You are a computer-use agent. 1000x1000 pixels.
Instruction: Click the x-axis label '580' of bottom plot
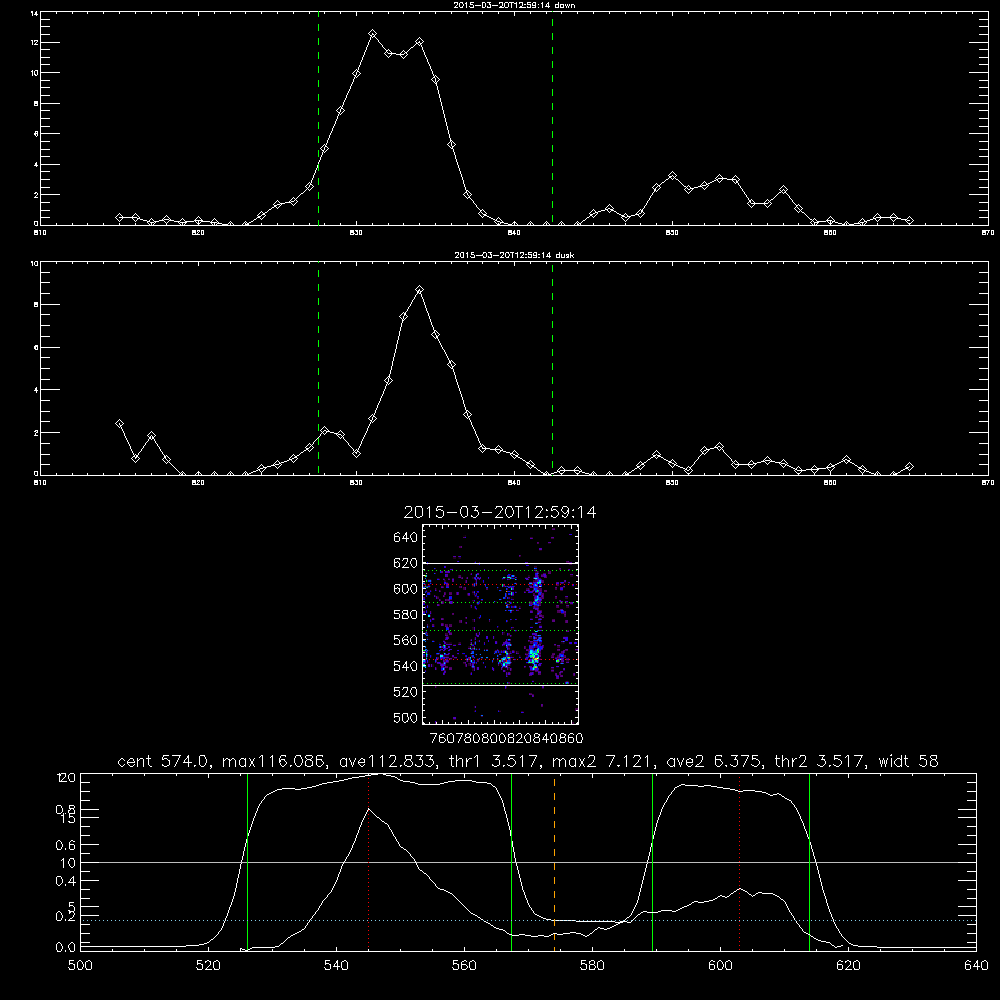[x=592, y=966]
